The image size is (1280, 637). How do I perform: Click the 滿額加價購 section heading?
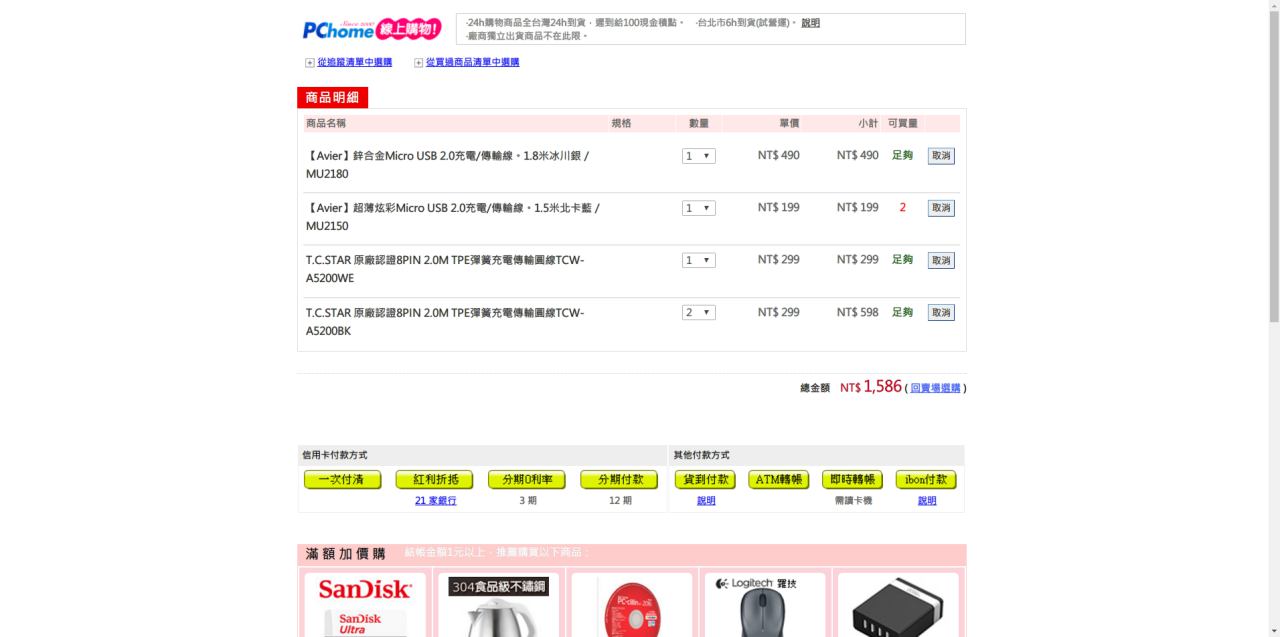[x=345, y=553]
